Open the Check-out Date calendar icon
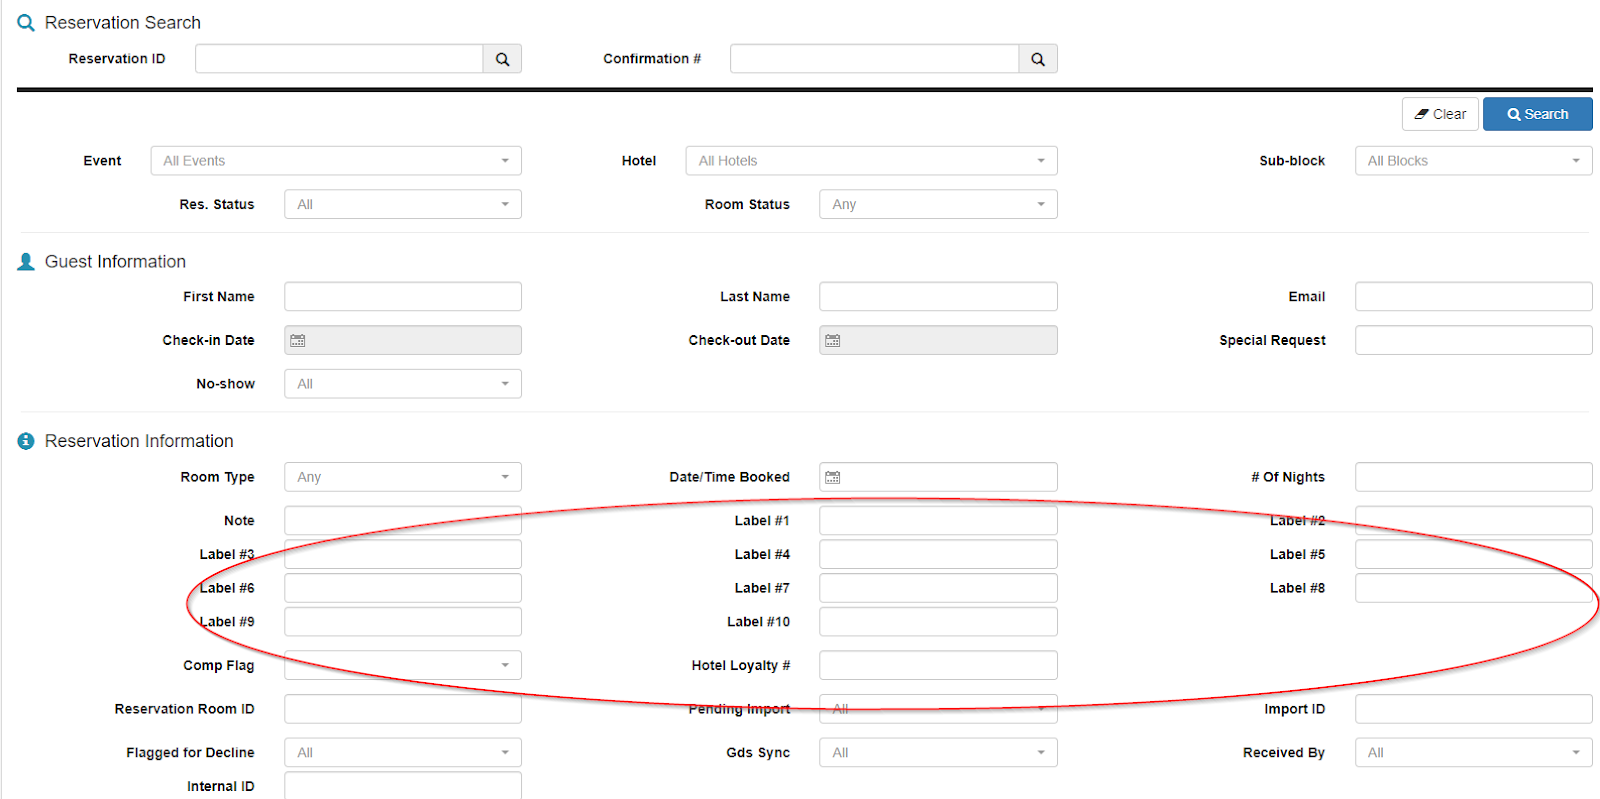Image resolution: width=1600 pixels, height=799 pixels. tap(832, 341)
